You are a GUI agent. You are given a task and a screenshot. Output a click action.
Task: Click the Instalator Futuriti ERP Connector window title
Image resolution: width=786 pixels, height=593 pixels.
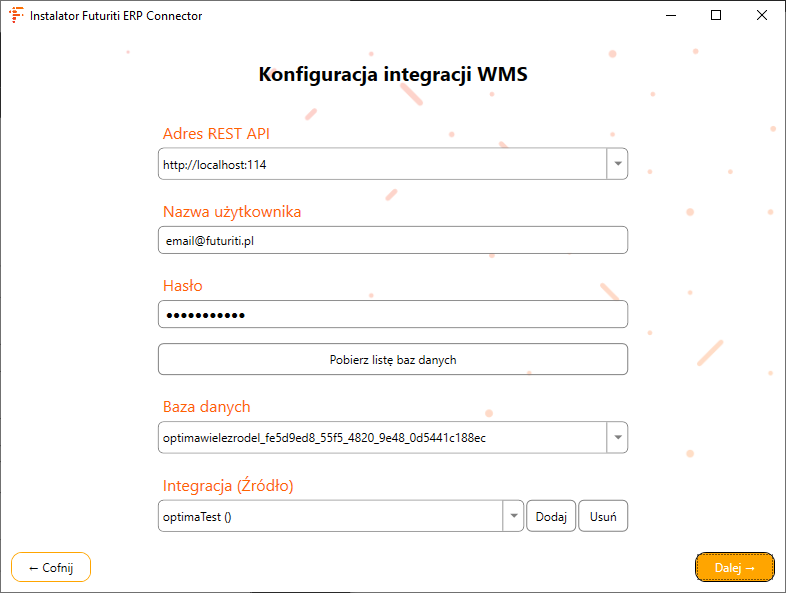tap(116, 16)
